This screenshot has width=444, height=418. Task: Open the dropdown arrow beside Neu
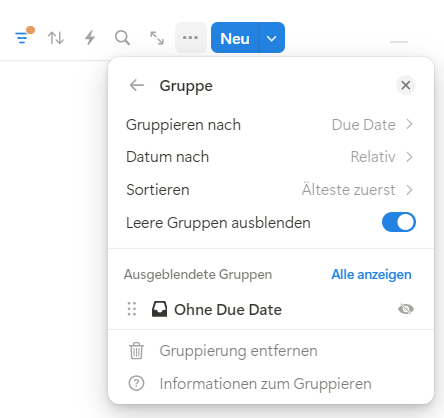point(272,38)
